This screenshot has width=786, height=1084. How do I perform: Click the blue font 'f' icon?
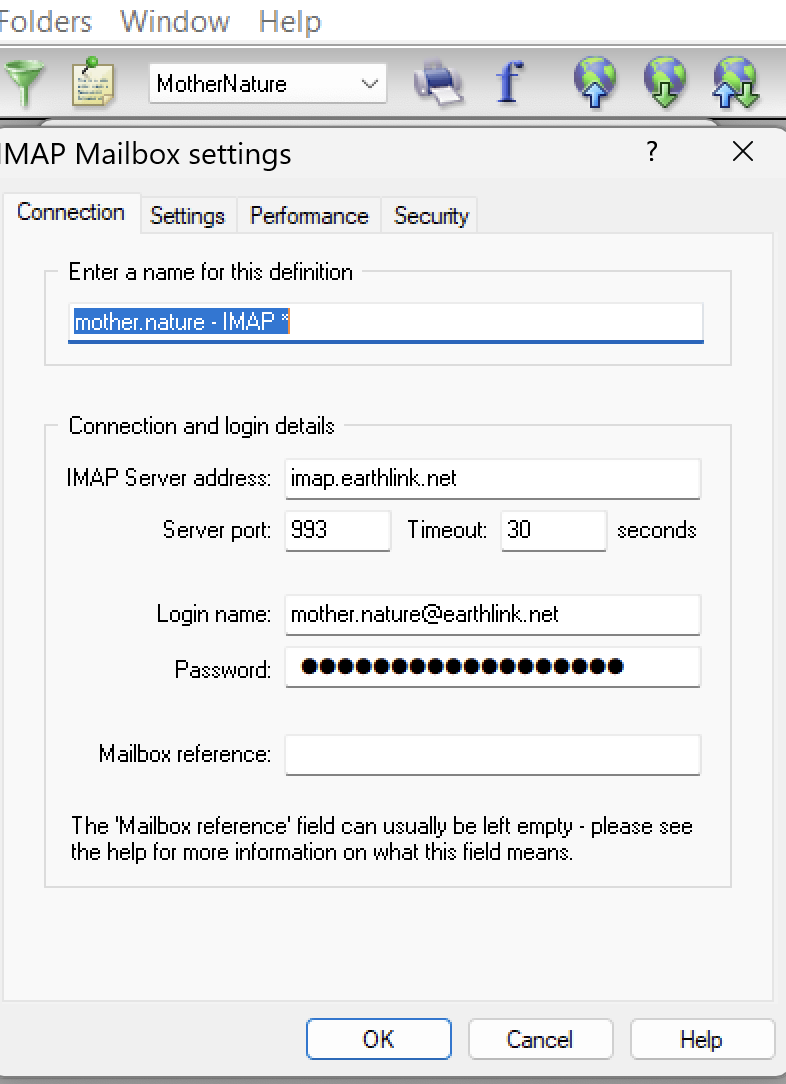tap(509, 84)
